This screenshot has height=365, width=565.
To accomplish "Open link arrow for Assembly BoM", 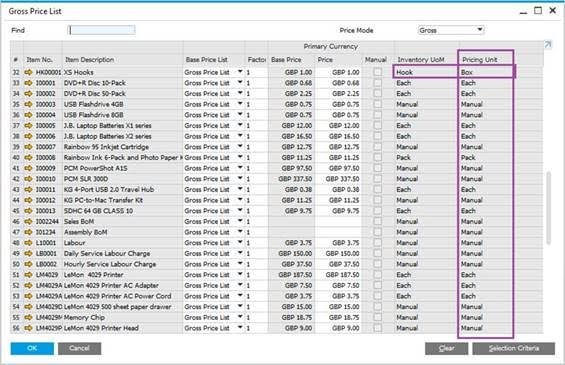I will (x=28, y=232).
